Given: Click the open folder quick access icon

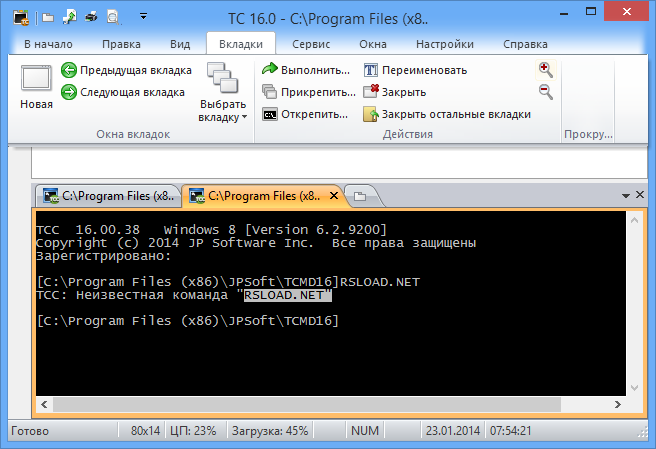Looking at the screenshot, I should click(48, 18).
